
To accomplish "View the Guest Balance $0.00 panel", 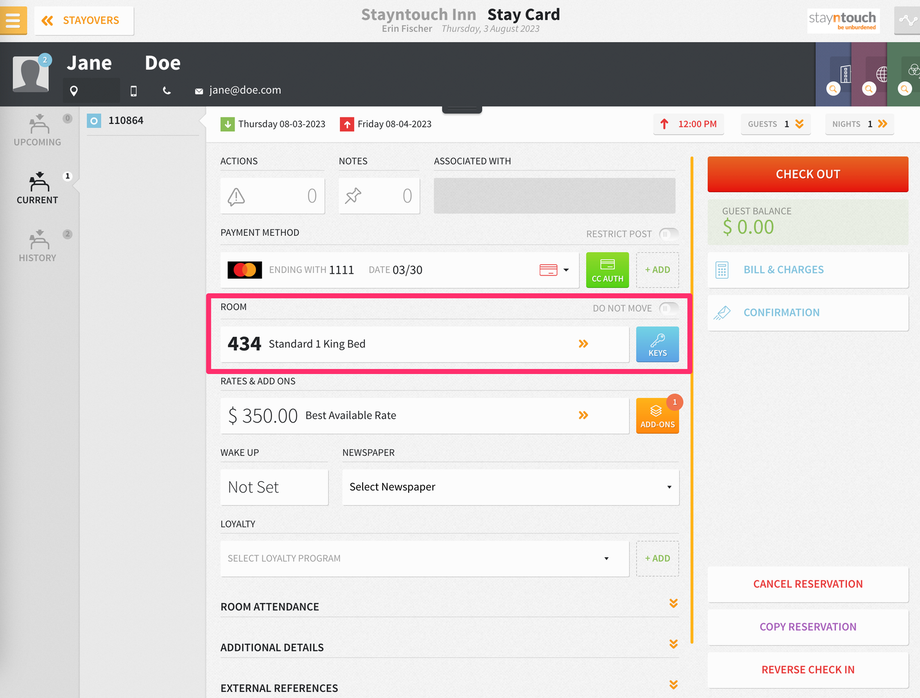I will (x=808, y=222).
